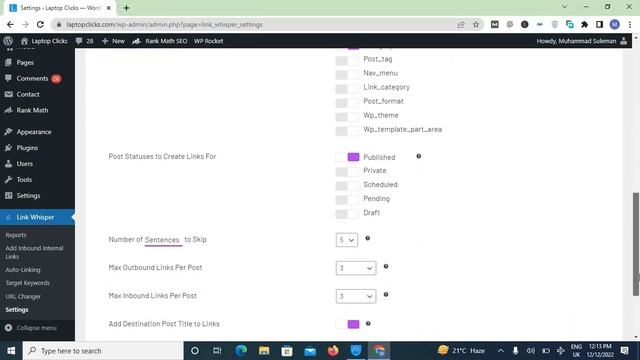Open Add Inbound Internal Links
Viewport: 640px width, 360px height.
[34, 252]
